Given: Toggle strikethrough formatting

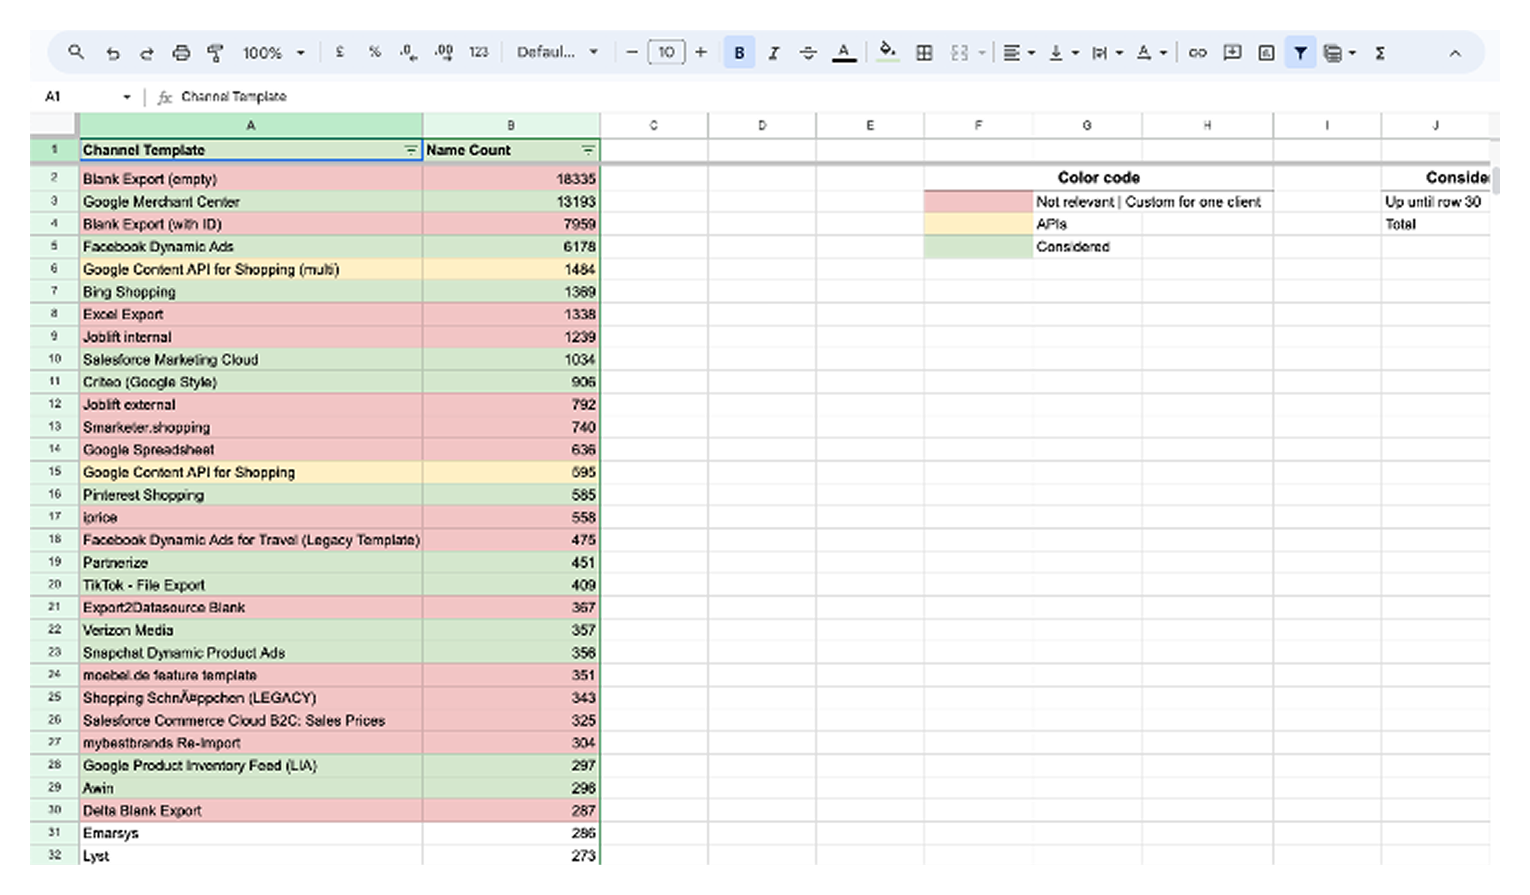Looking at the screenshot, I should (x=808, y=53).
